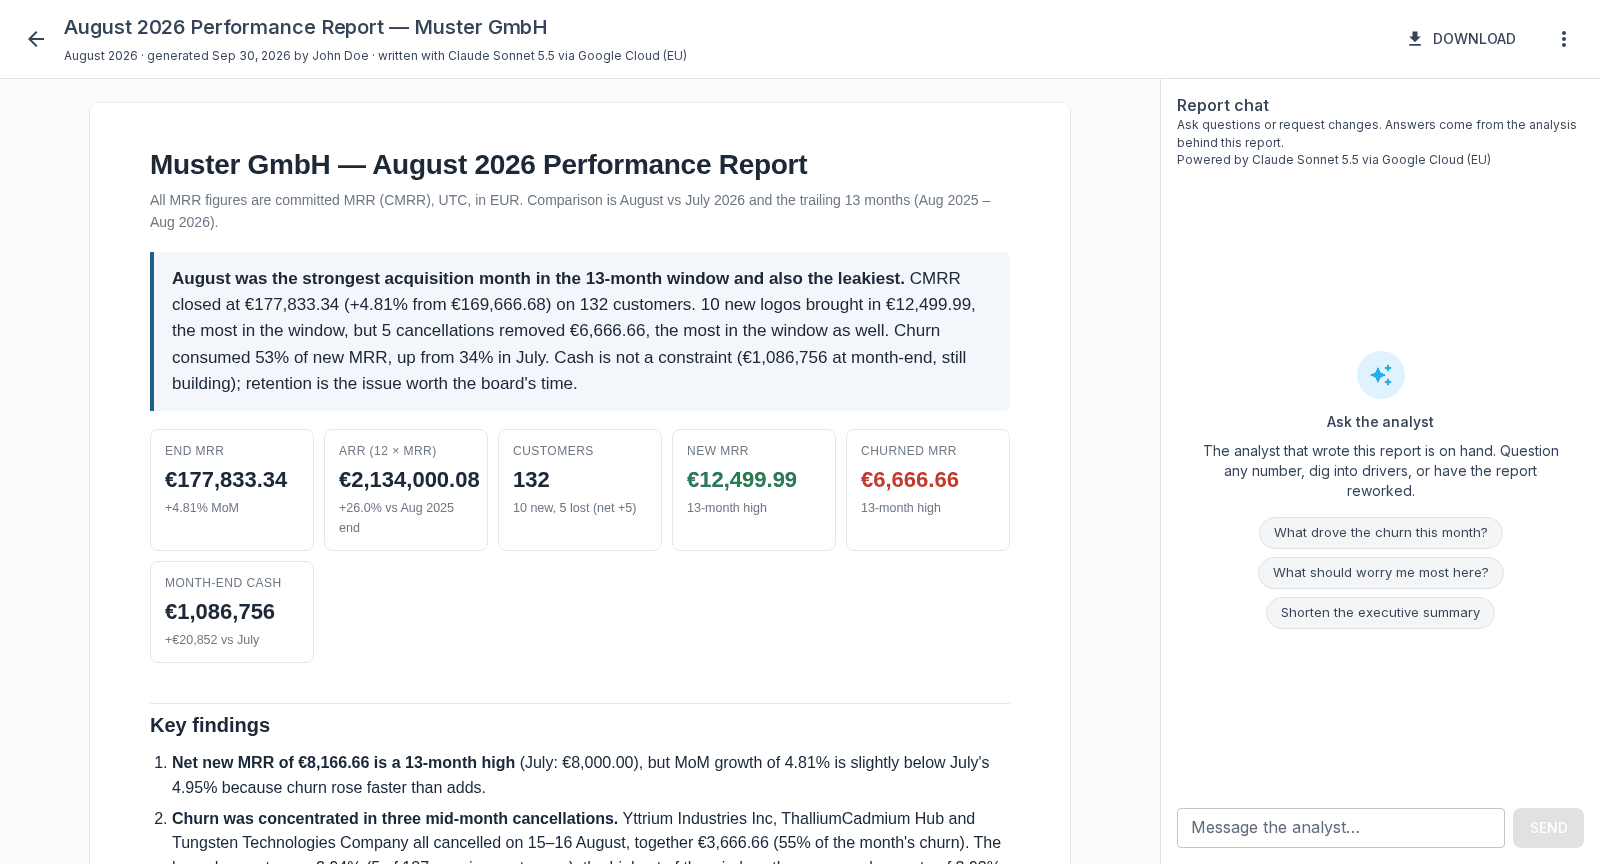Click 'Ask the analyst' heading
The width and height of the screenshot is (1600, 864).
[1381, 422]
